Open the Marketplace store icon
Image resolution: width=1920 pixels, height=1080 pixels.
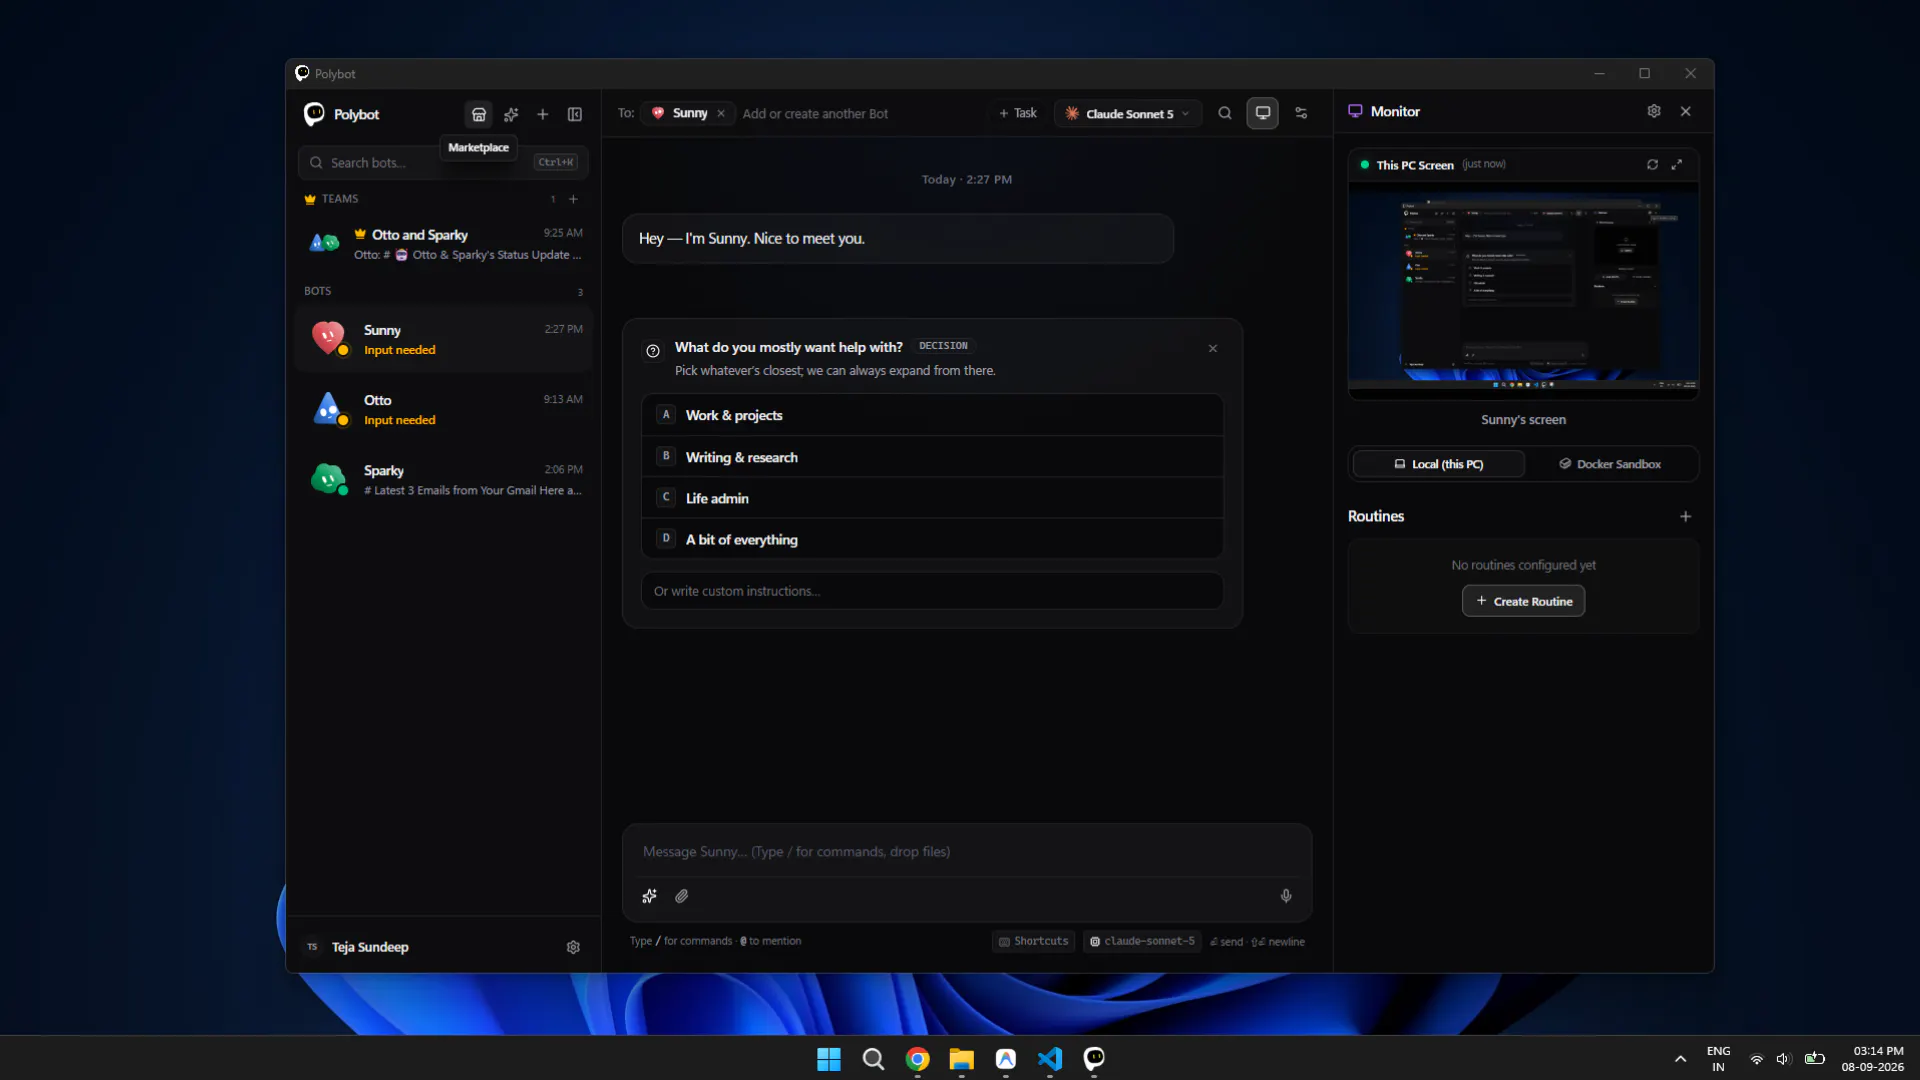[479, 114]
